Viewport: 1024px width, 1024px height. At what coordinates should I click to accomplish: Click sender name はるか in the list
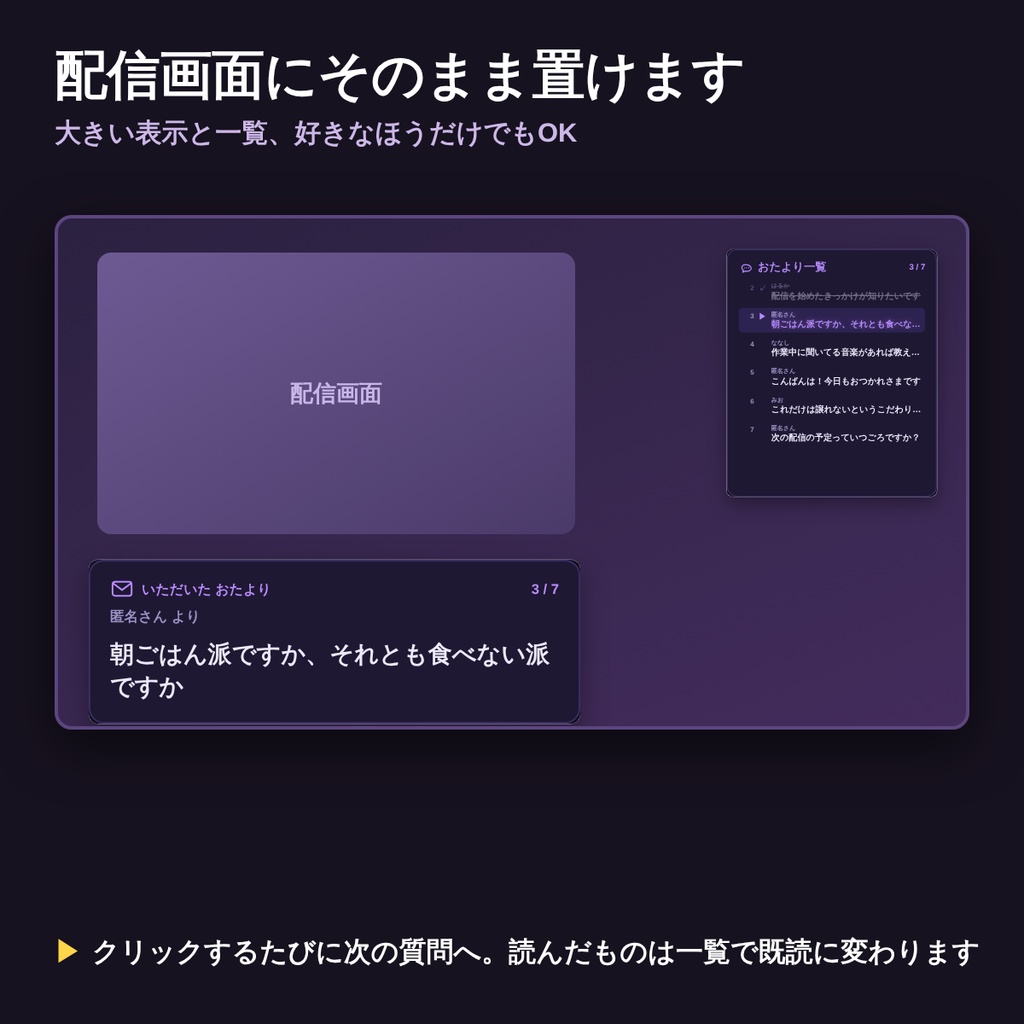[780, 286]
